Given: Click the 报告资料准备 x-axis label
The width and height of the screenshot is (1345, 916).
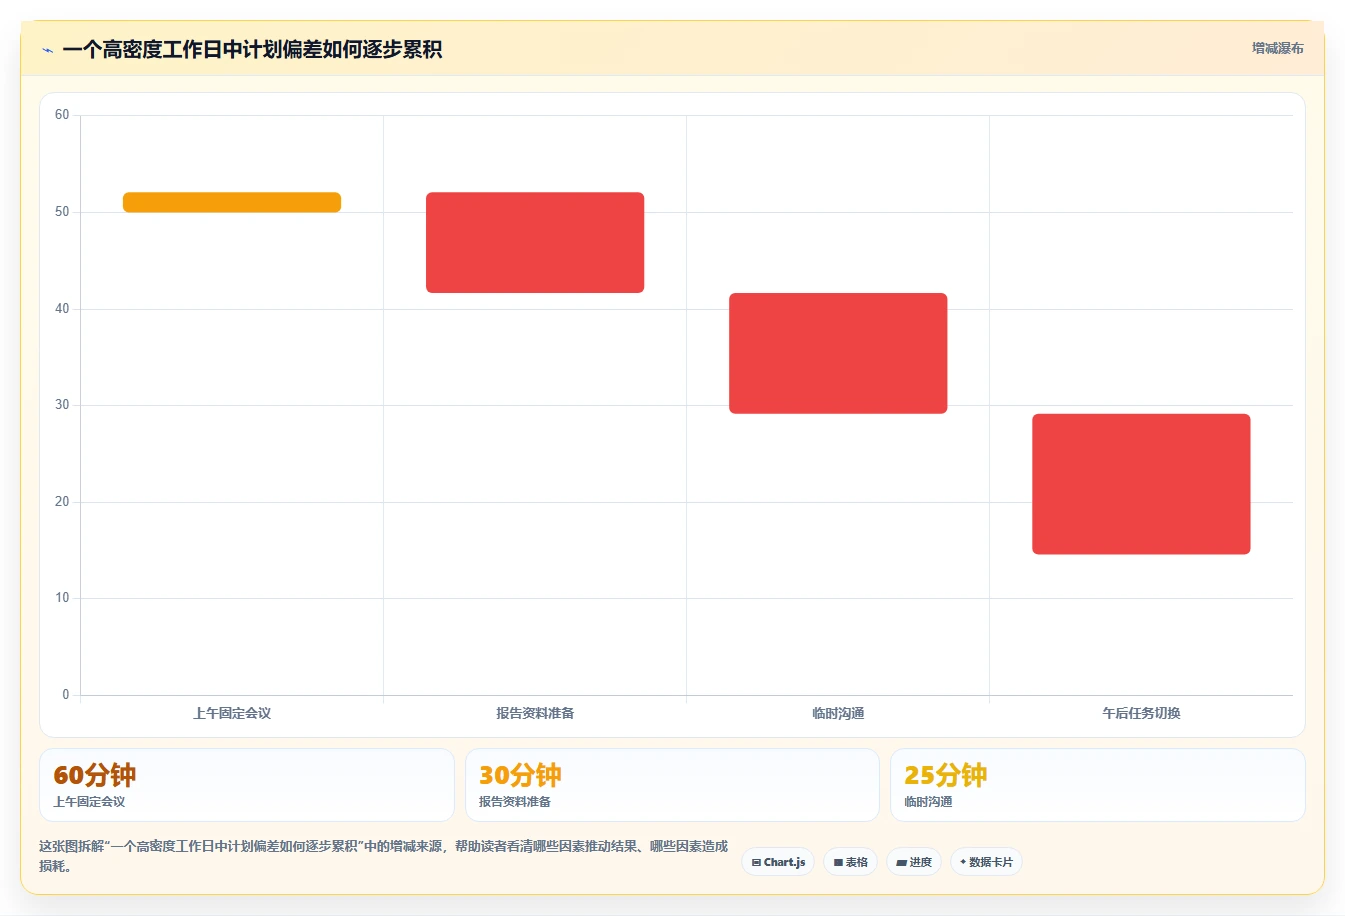Looking at the screenshot, I should (x=535, y=713).
